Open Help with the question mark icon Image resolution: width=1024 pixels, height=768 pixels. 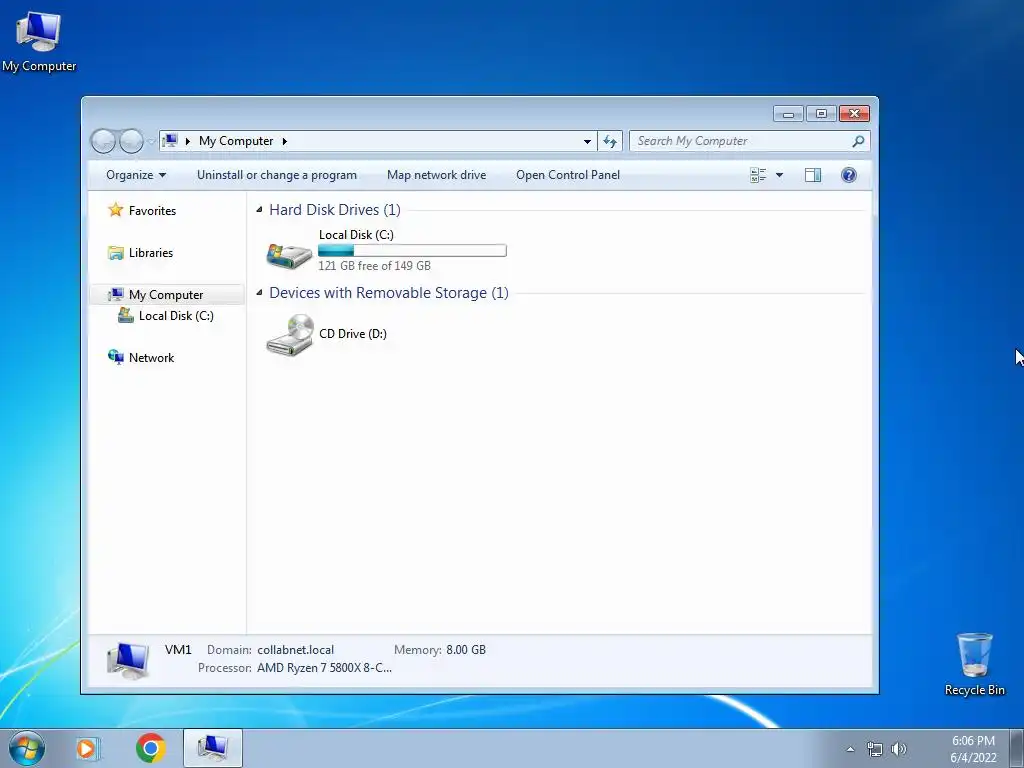click(848, 175)
